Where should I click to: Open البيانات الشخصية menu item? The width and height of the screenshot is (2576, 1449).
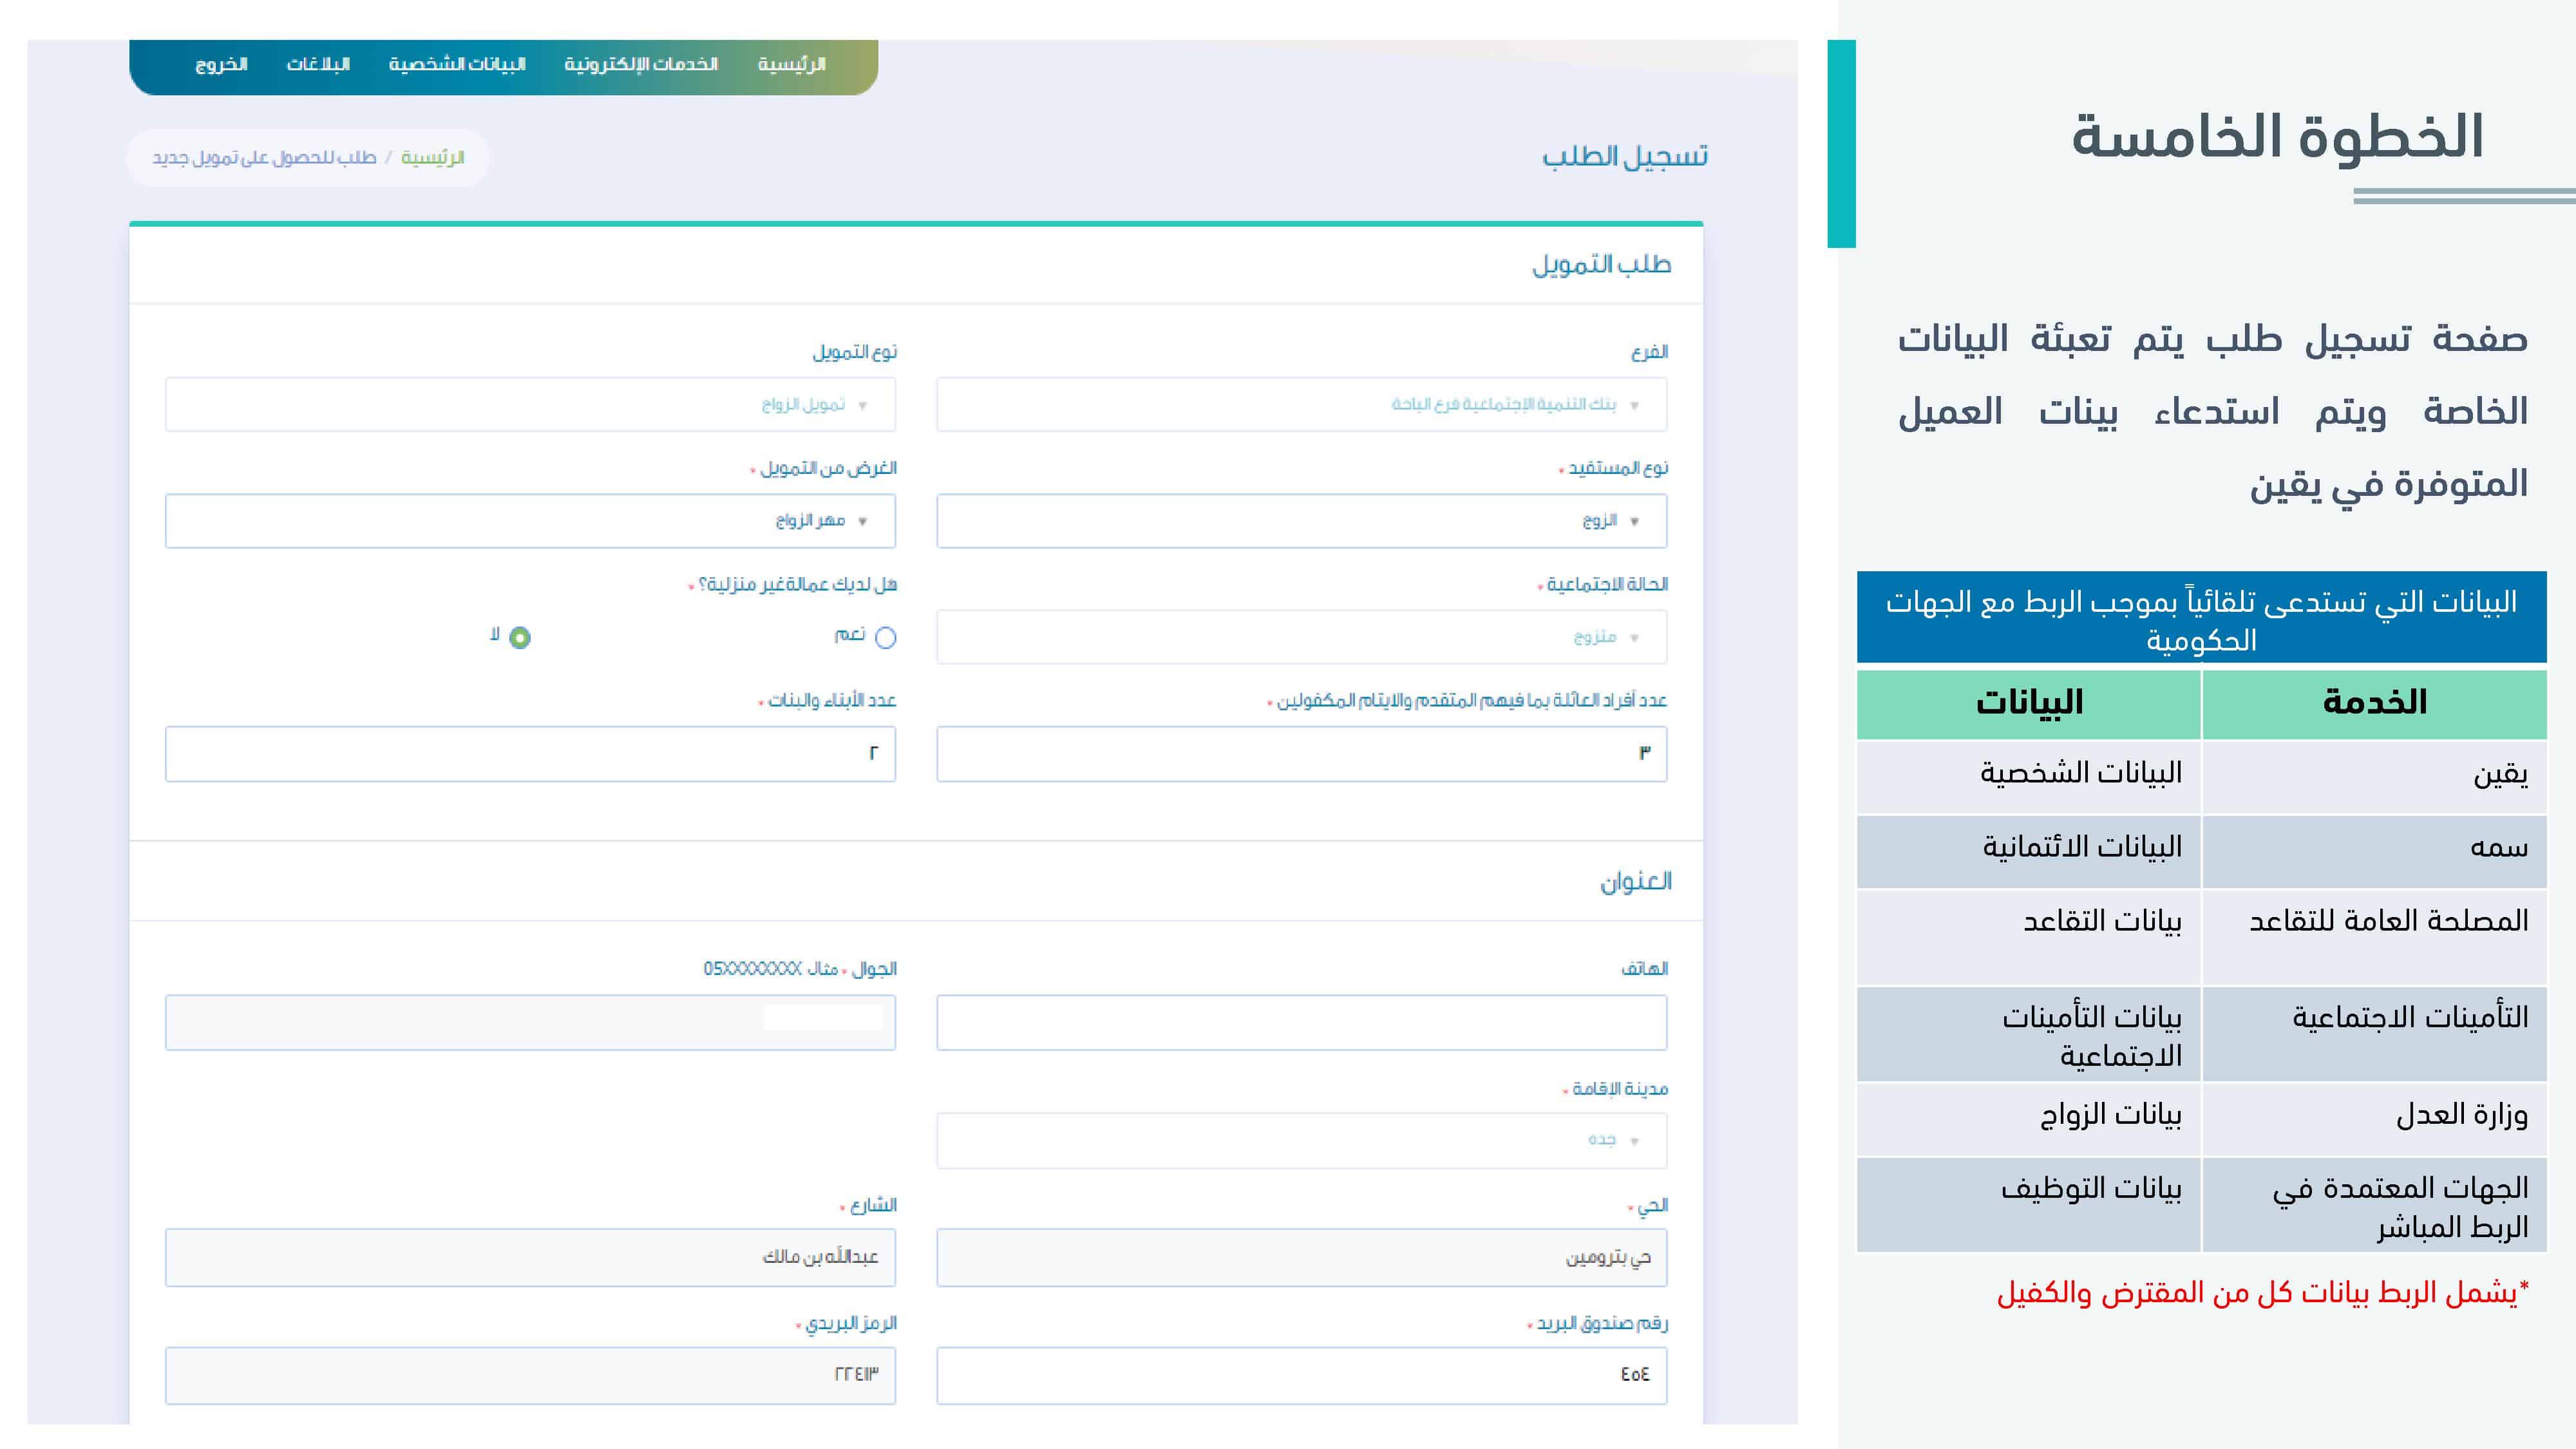[457, 64]
